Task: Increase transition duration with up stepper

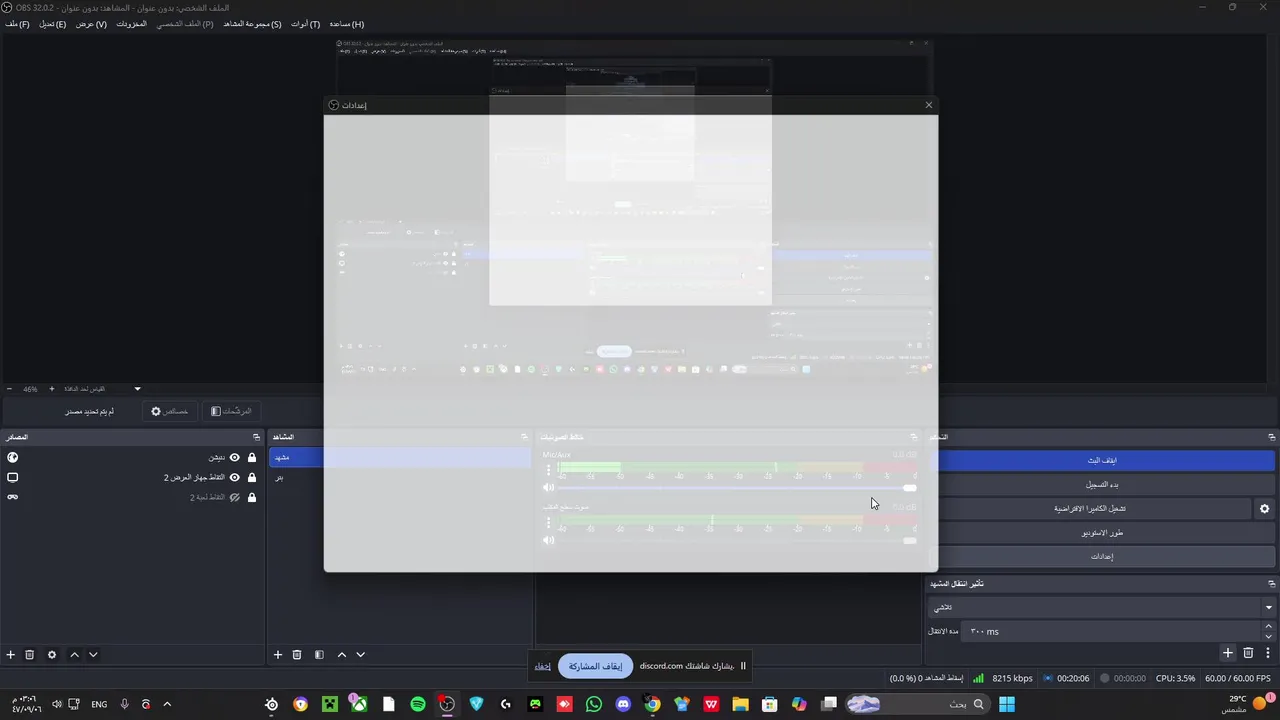Action: click(1269, 627)
